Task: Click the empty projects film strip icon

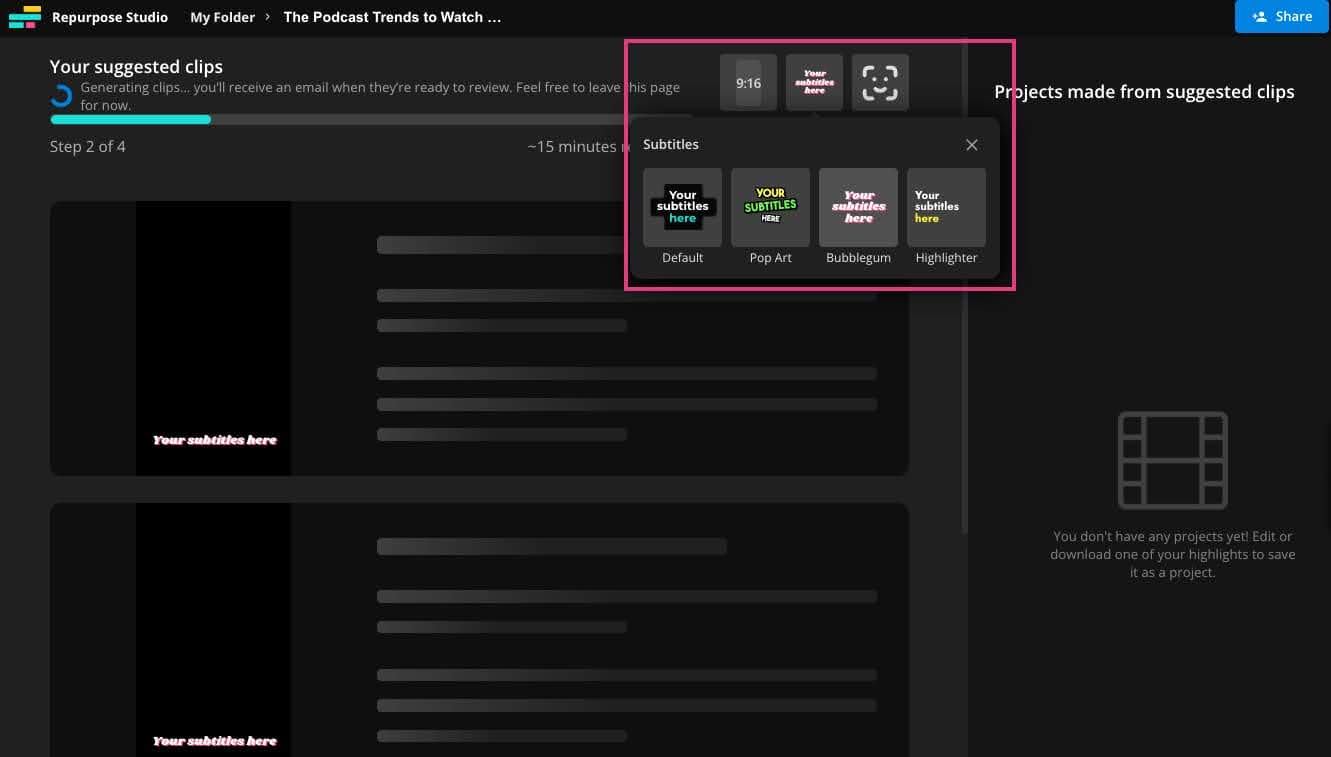Action: pyautogui.click(x=1172, y=460)
